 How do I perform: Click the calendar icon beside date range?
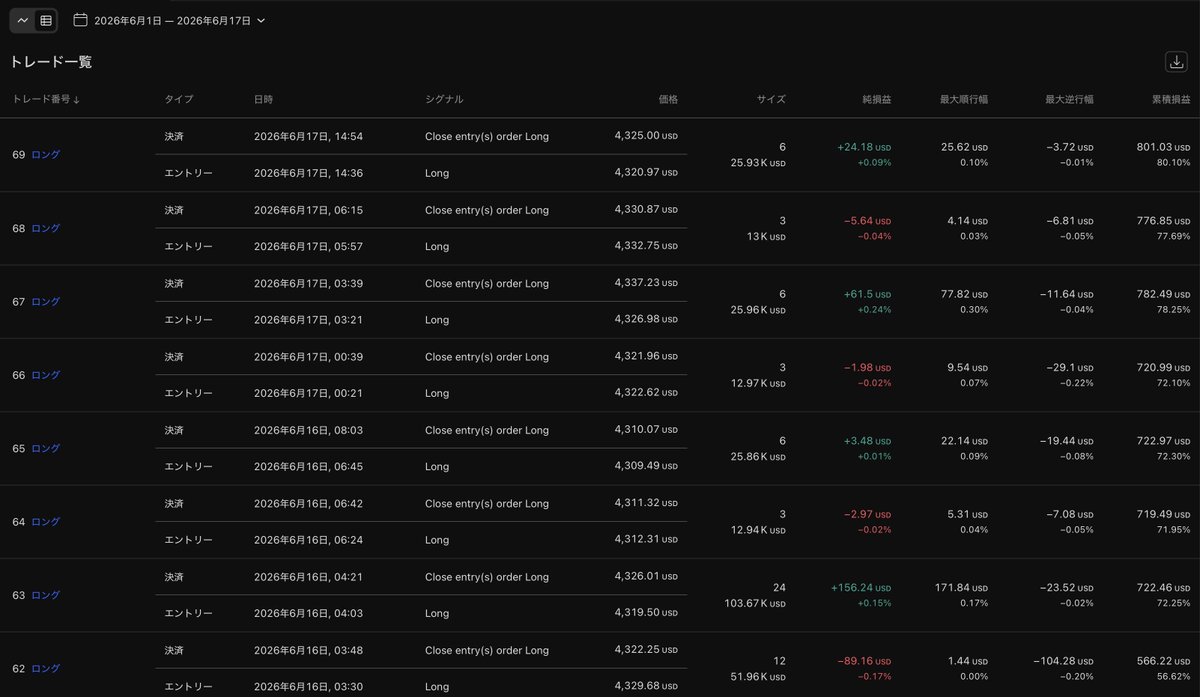click(x=80, y=20)
